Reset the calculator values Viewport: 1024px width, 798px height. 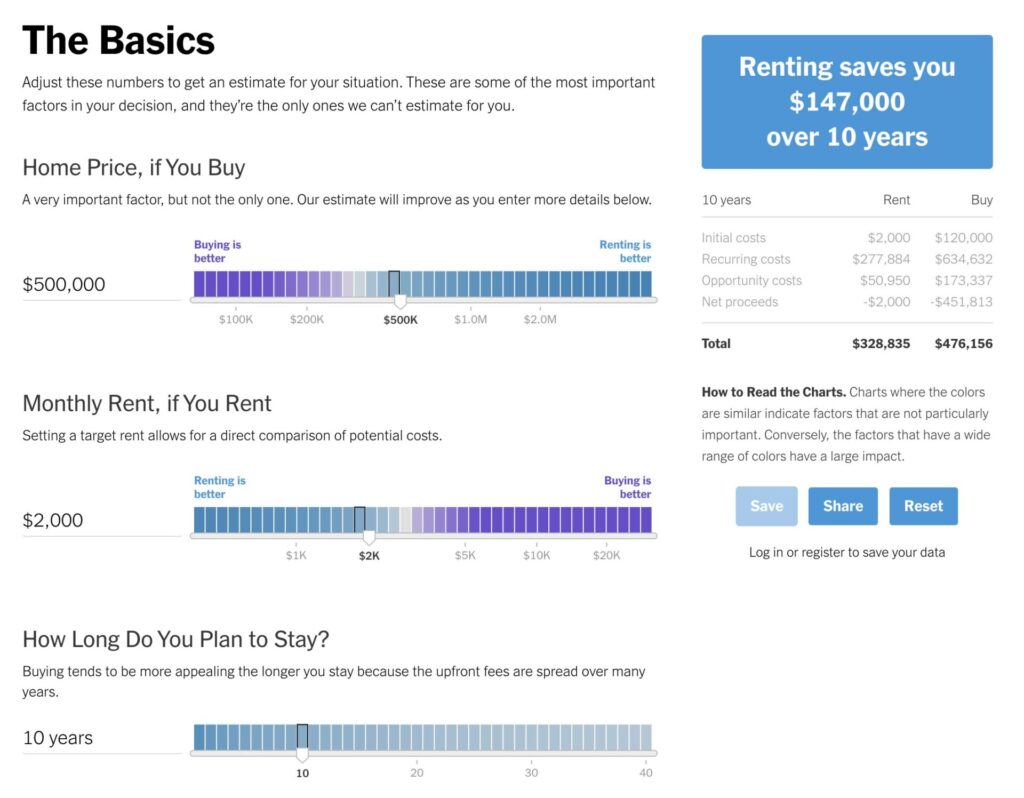(923, 506)
